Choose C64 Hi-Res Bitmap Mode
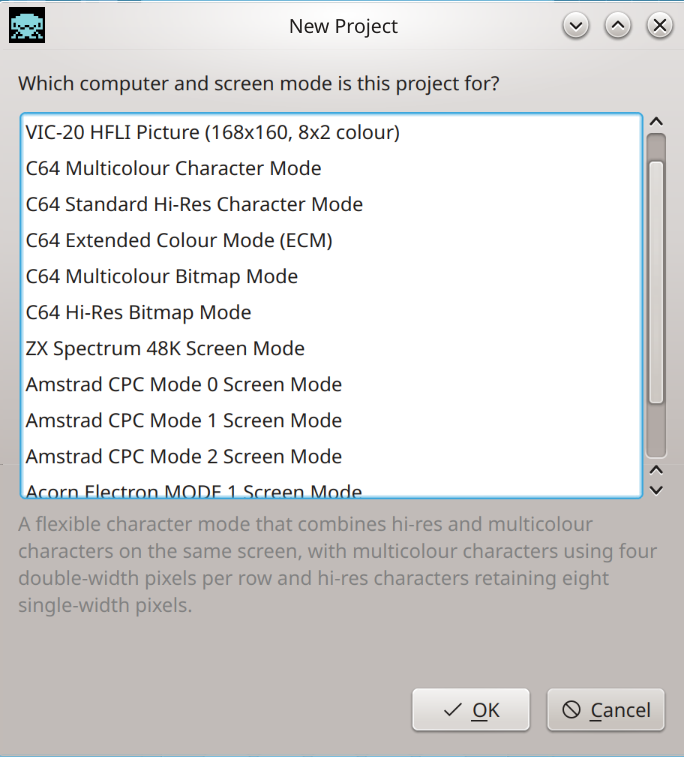 click(332, 312)
